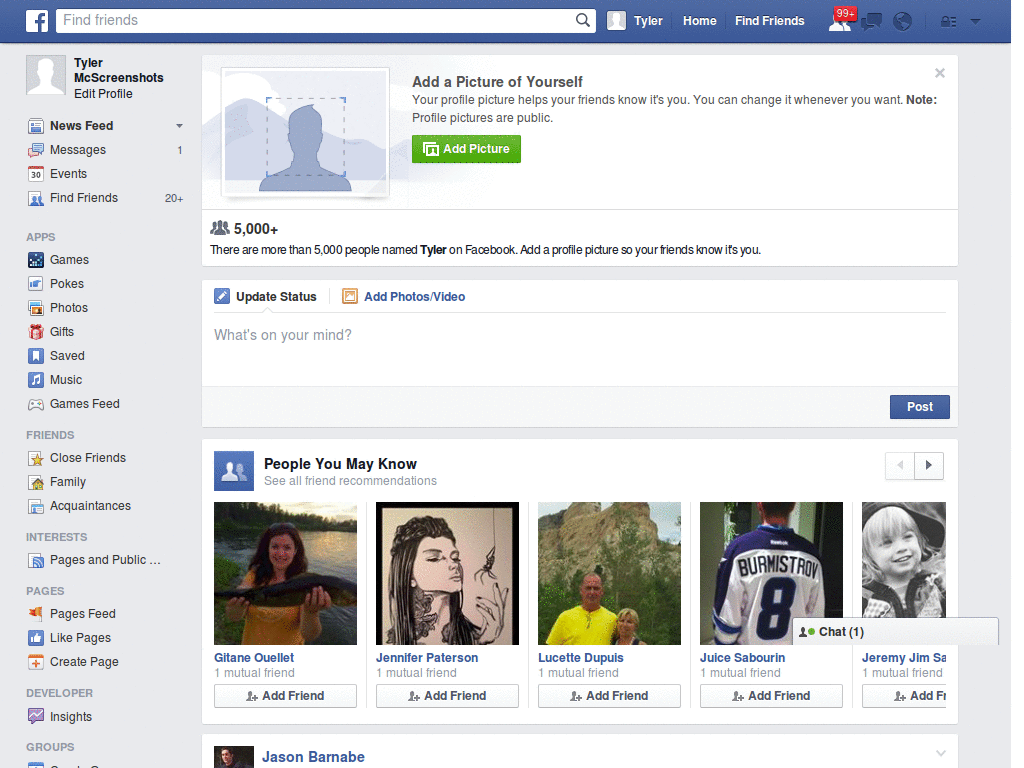
Task: Click the Family house icon
Action: [36, 483]
